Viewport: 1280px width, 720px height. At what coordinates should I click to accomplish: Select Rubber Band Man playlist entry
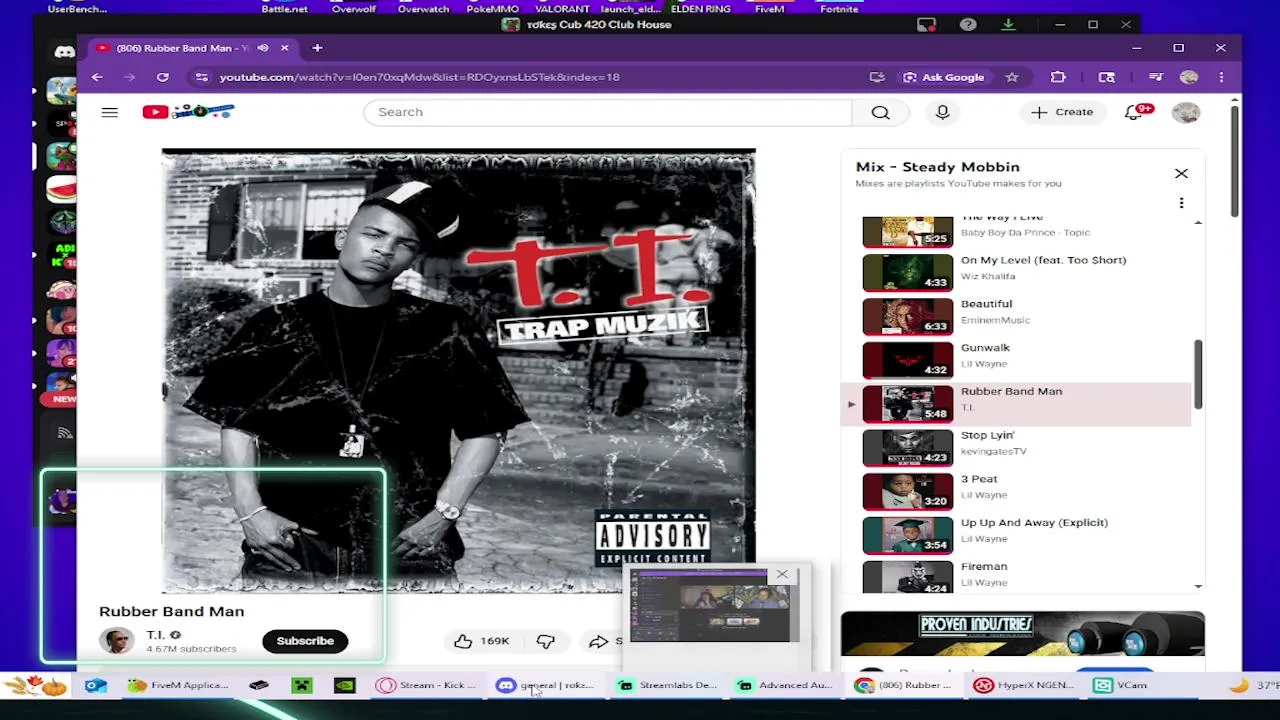coord(1018,404)
